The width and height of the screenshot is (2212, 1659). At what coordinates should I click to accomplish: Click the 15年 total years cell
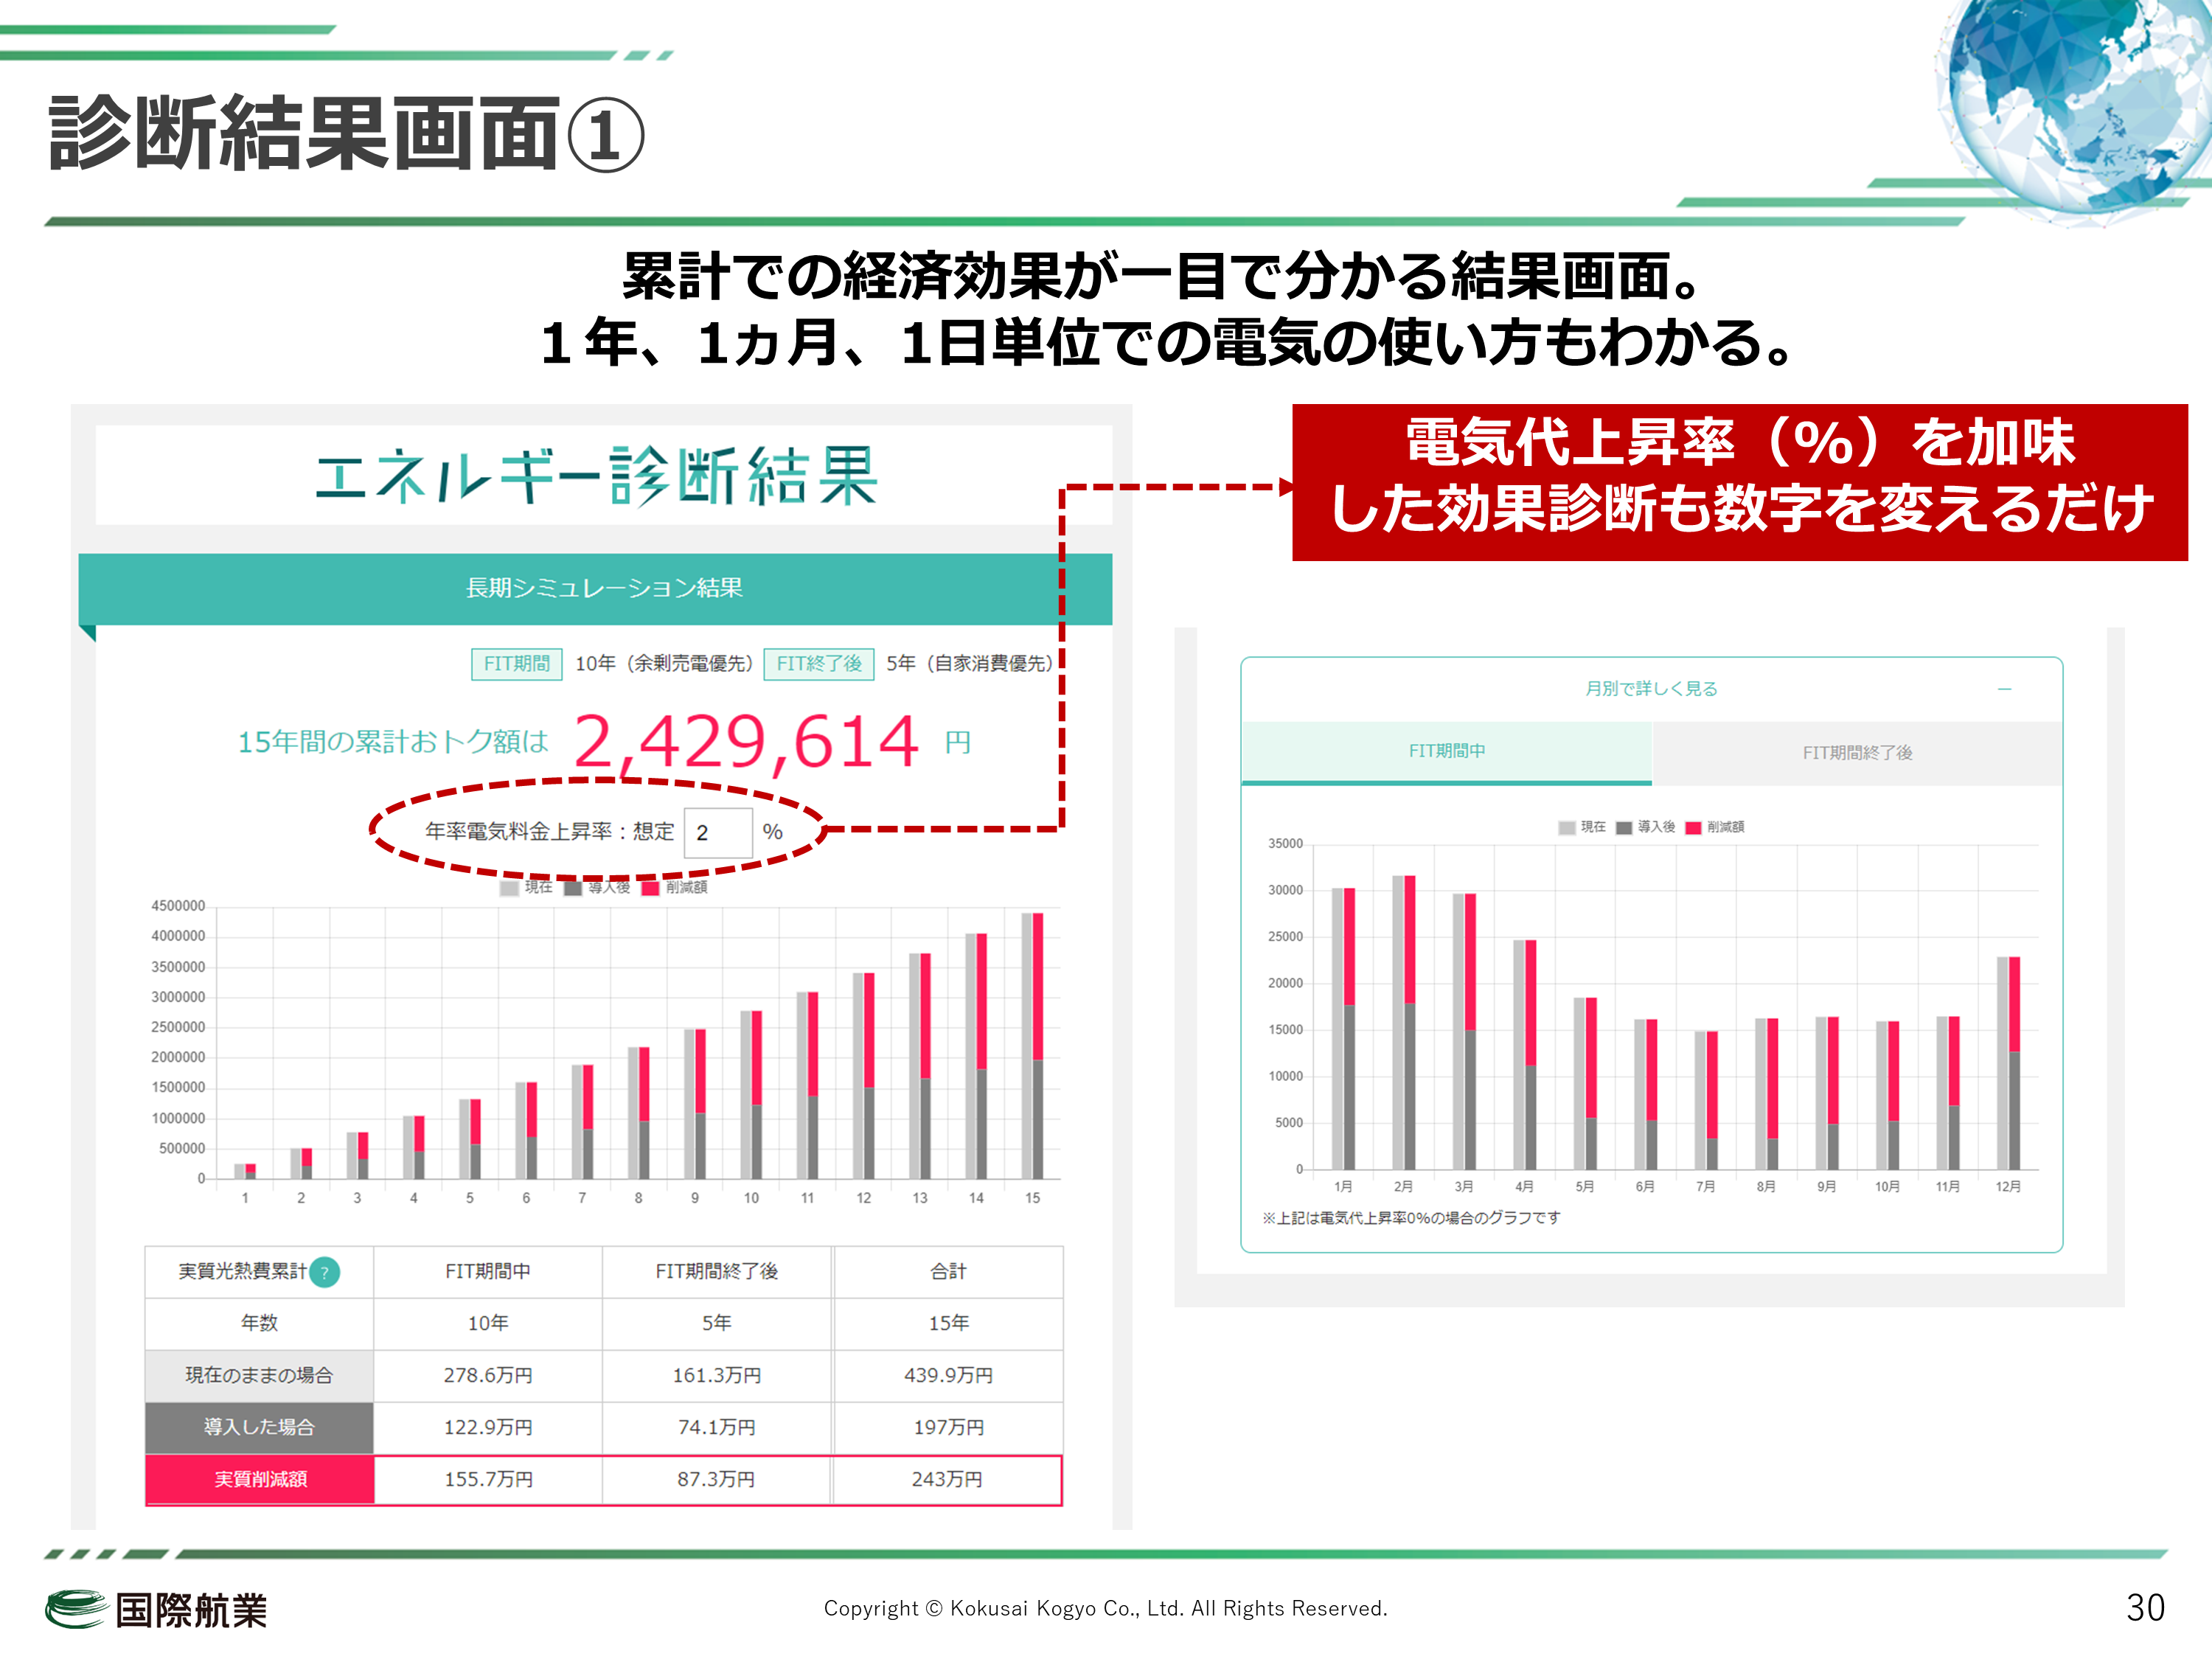(948, 1324)
